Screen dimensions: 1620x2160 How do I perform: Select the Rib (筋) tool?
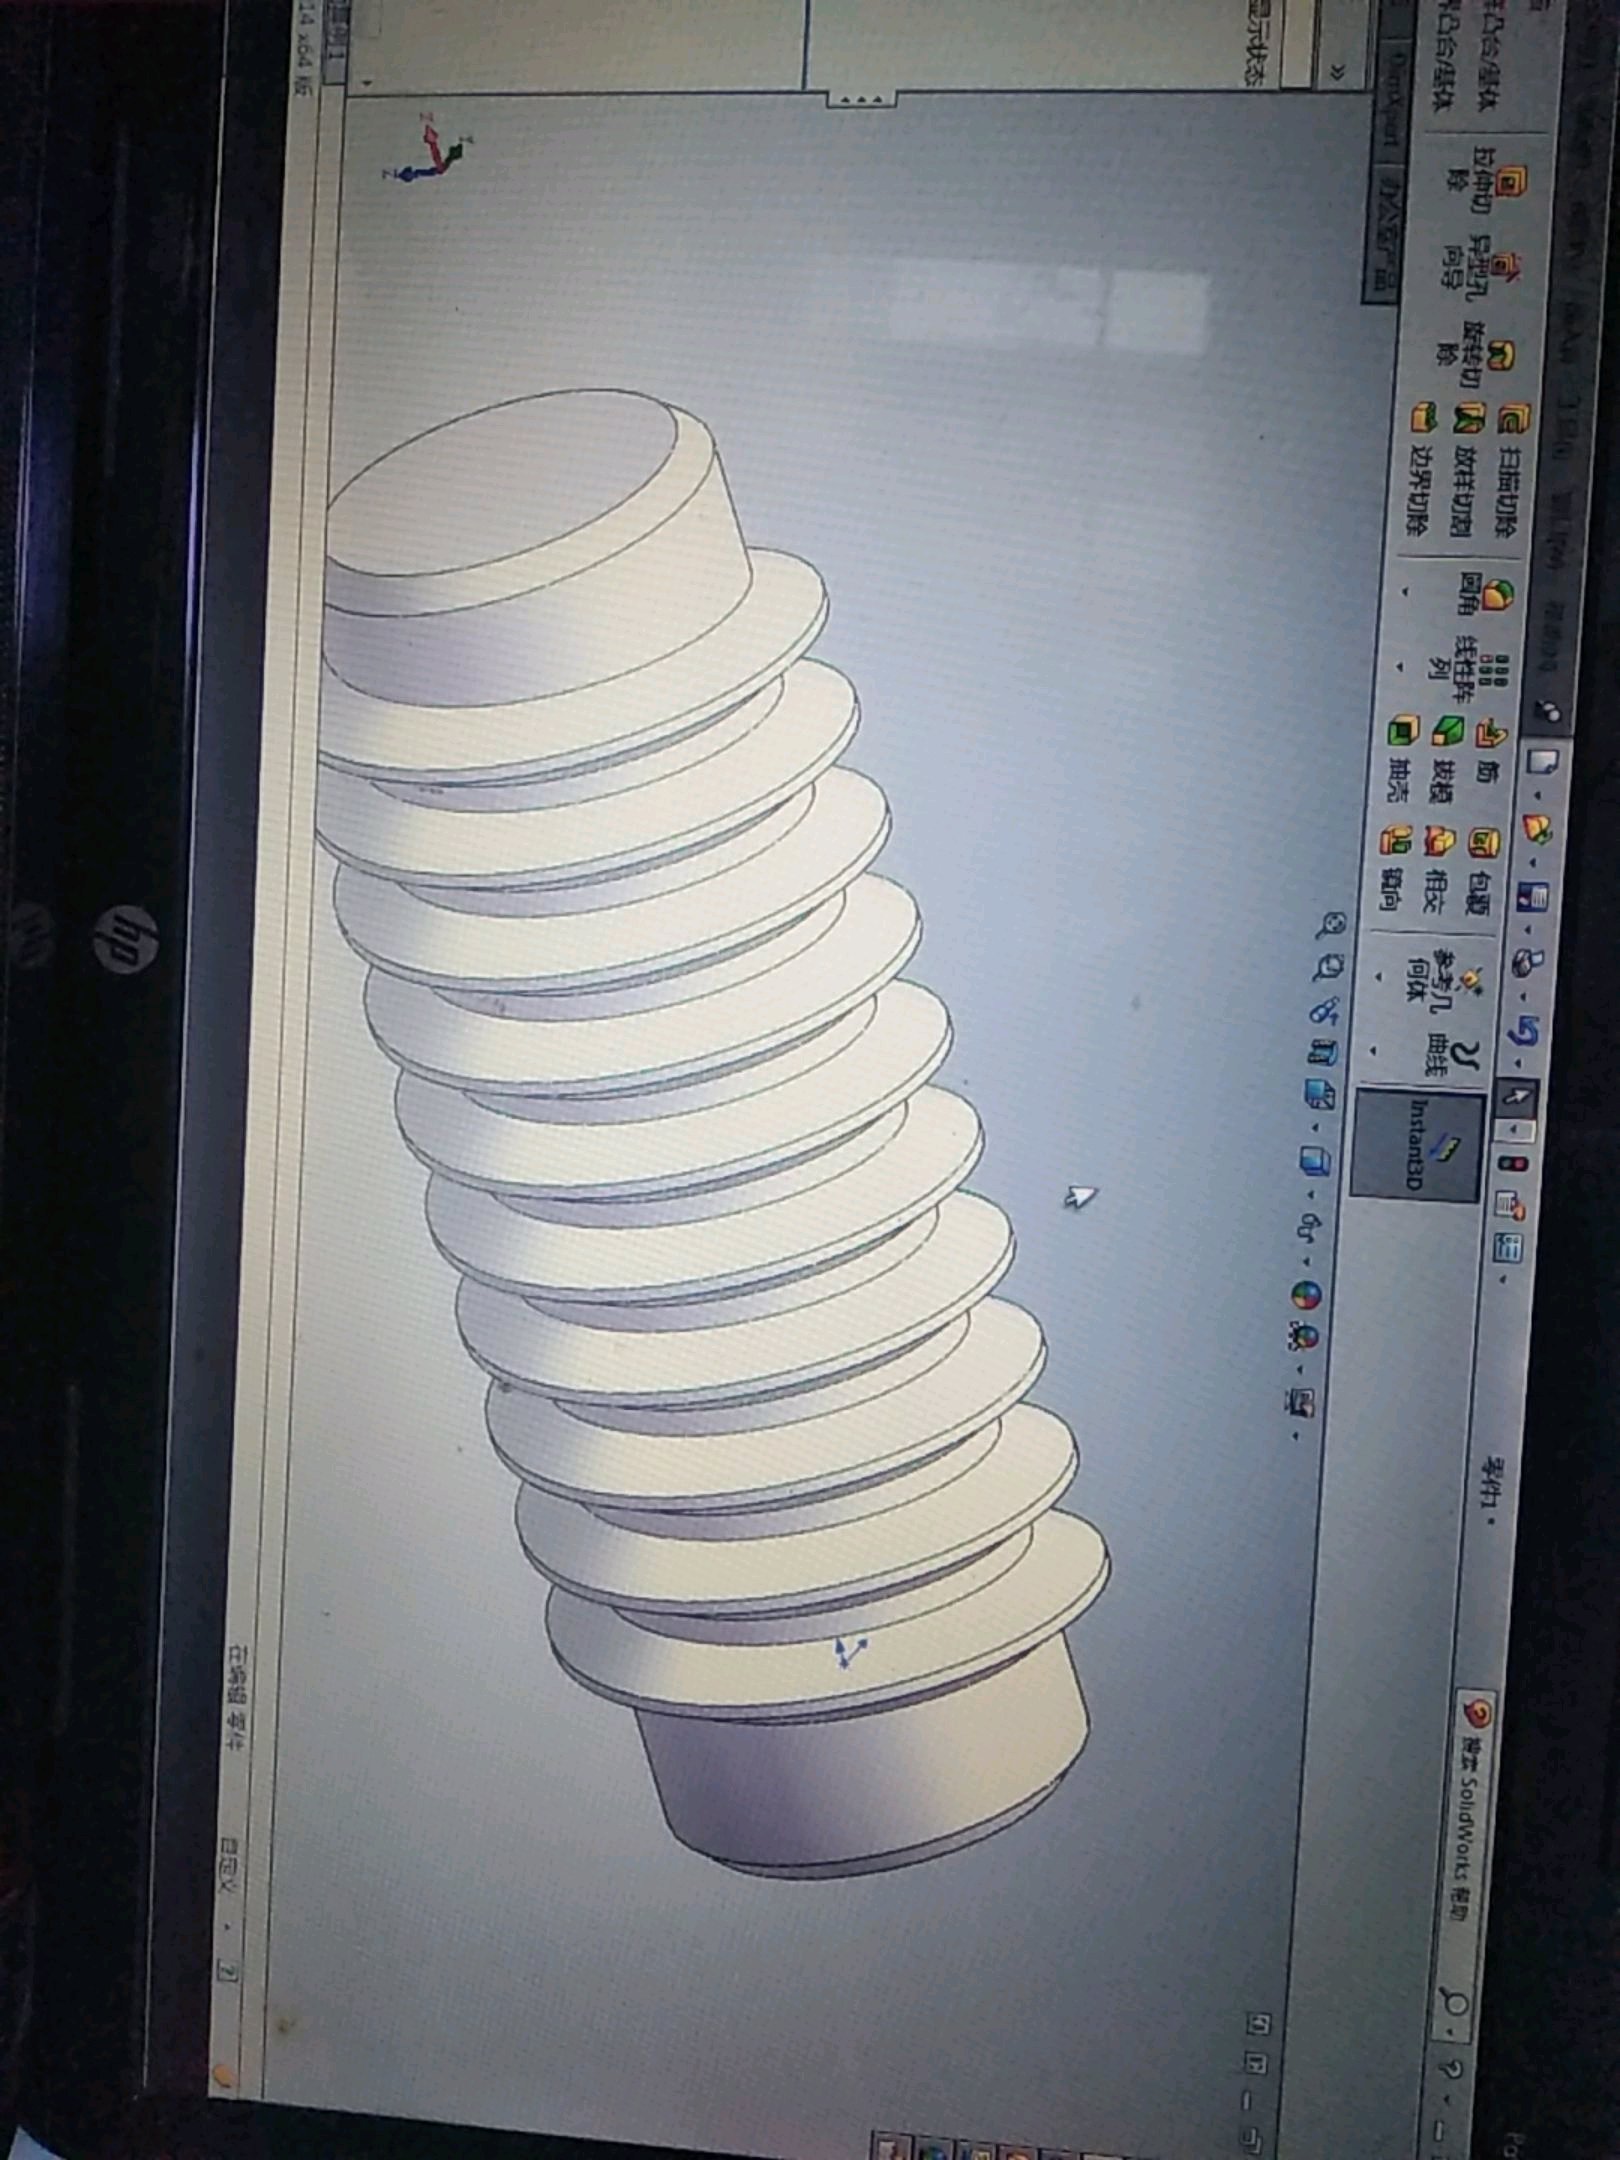point(1490,749)
